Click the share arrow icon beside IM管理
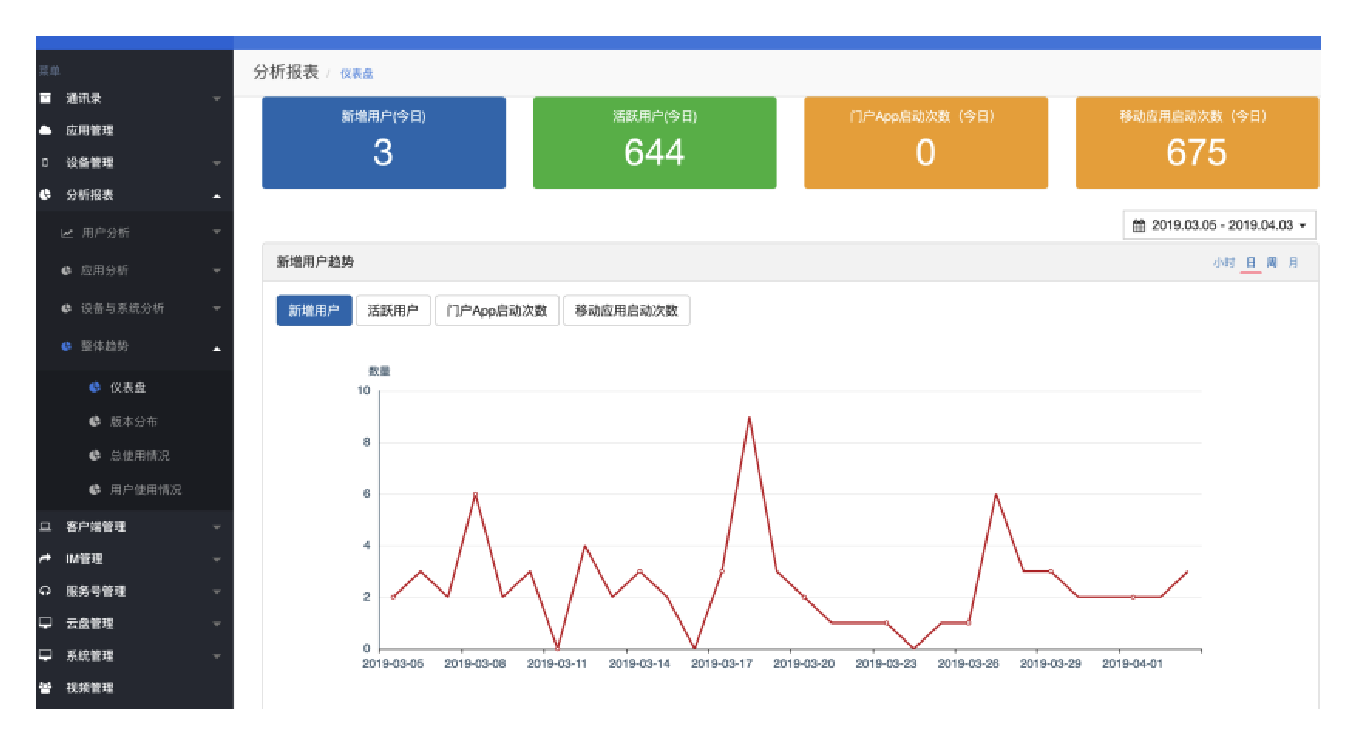 45,559
